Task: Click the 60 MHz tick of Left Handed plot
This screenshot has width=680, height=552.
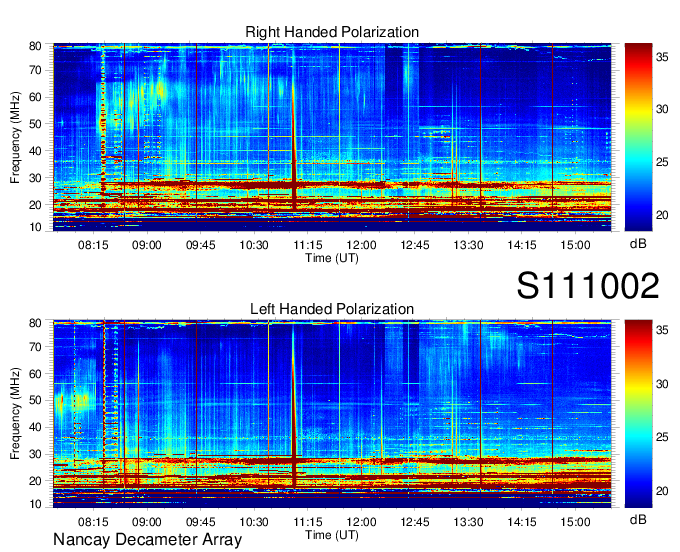Action: pyautogui.click(x=35, y=374)
